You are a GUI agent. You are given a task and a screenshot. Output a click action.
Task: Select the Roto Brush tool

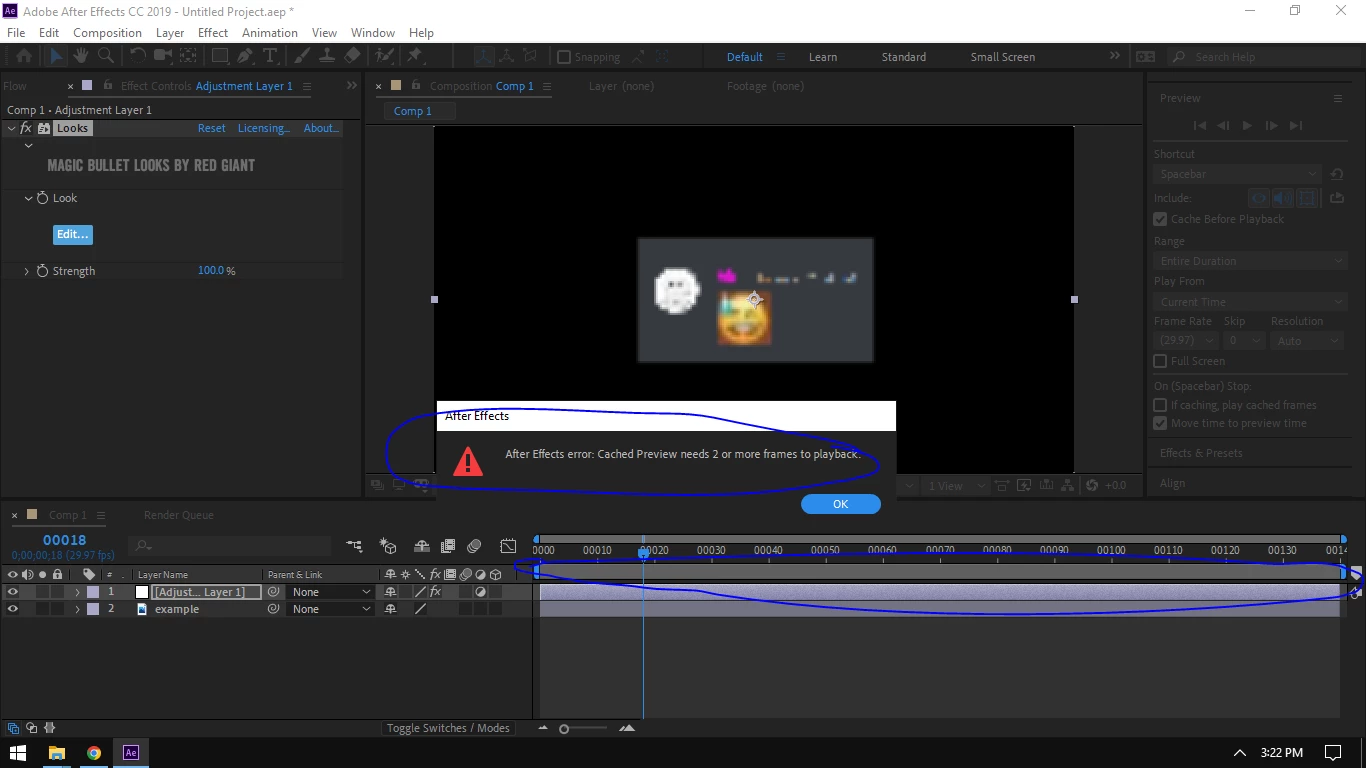[x=385, y=57]
